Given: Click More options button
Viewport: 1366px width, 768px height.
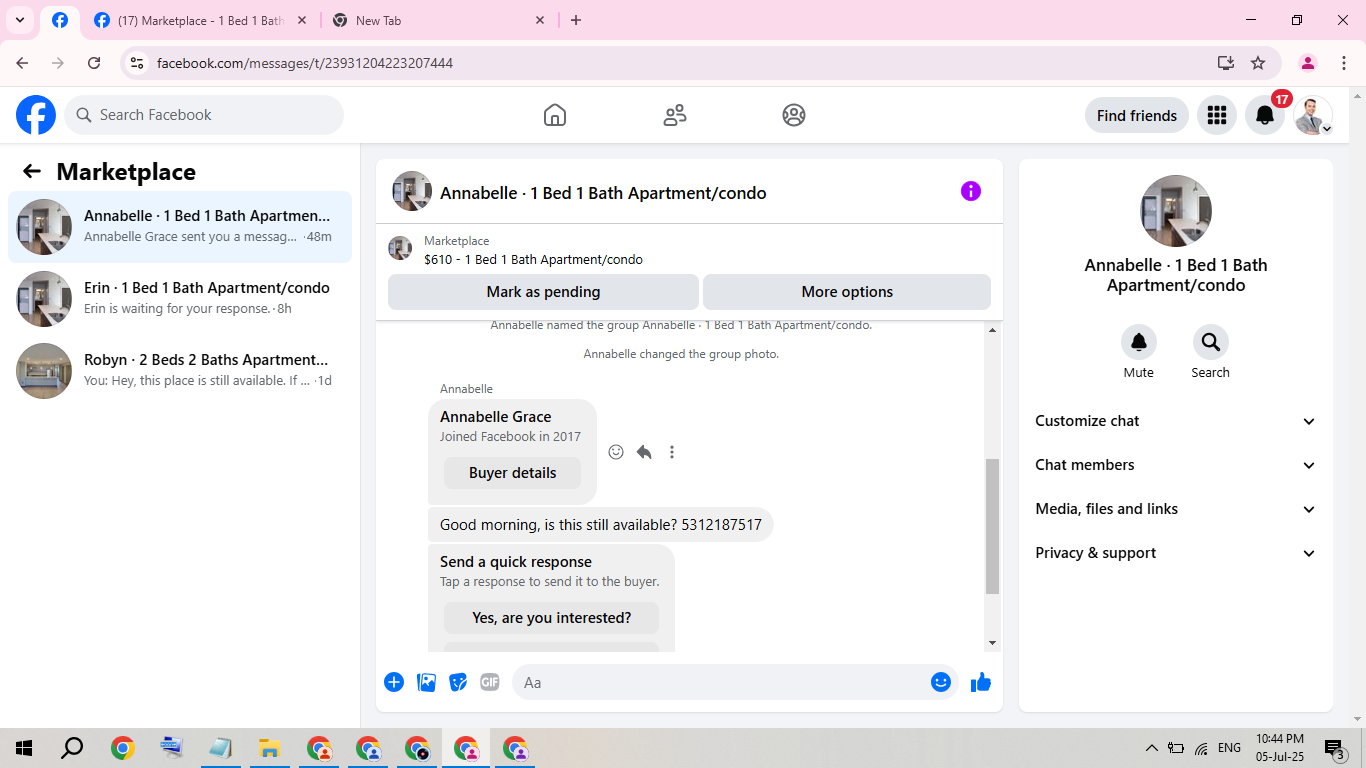Looking at the screenshot, I should [847, 292].
